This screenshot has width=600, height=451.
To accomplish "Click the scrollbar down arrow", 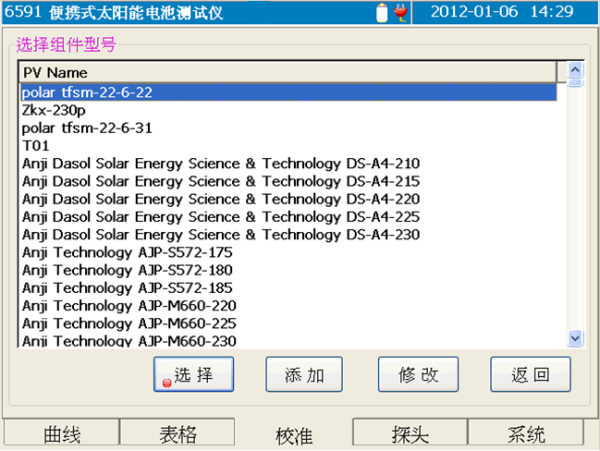I will point(575,339).
